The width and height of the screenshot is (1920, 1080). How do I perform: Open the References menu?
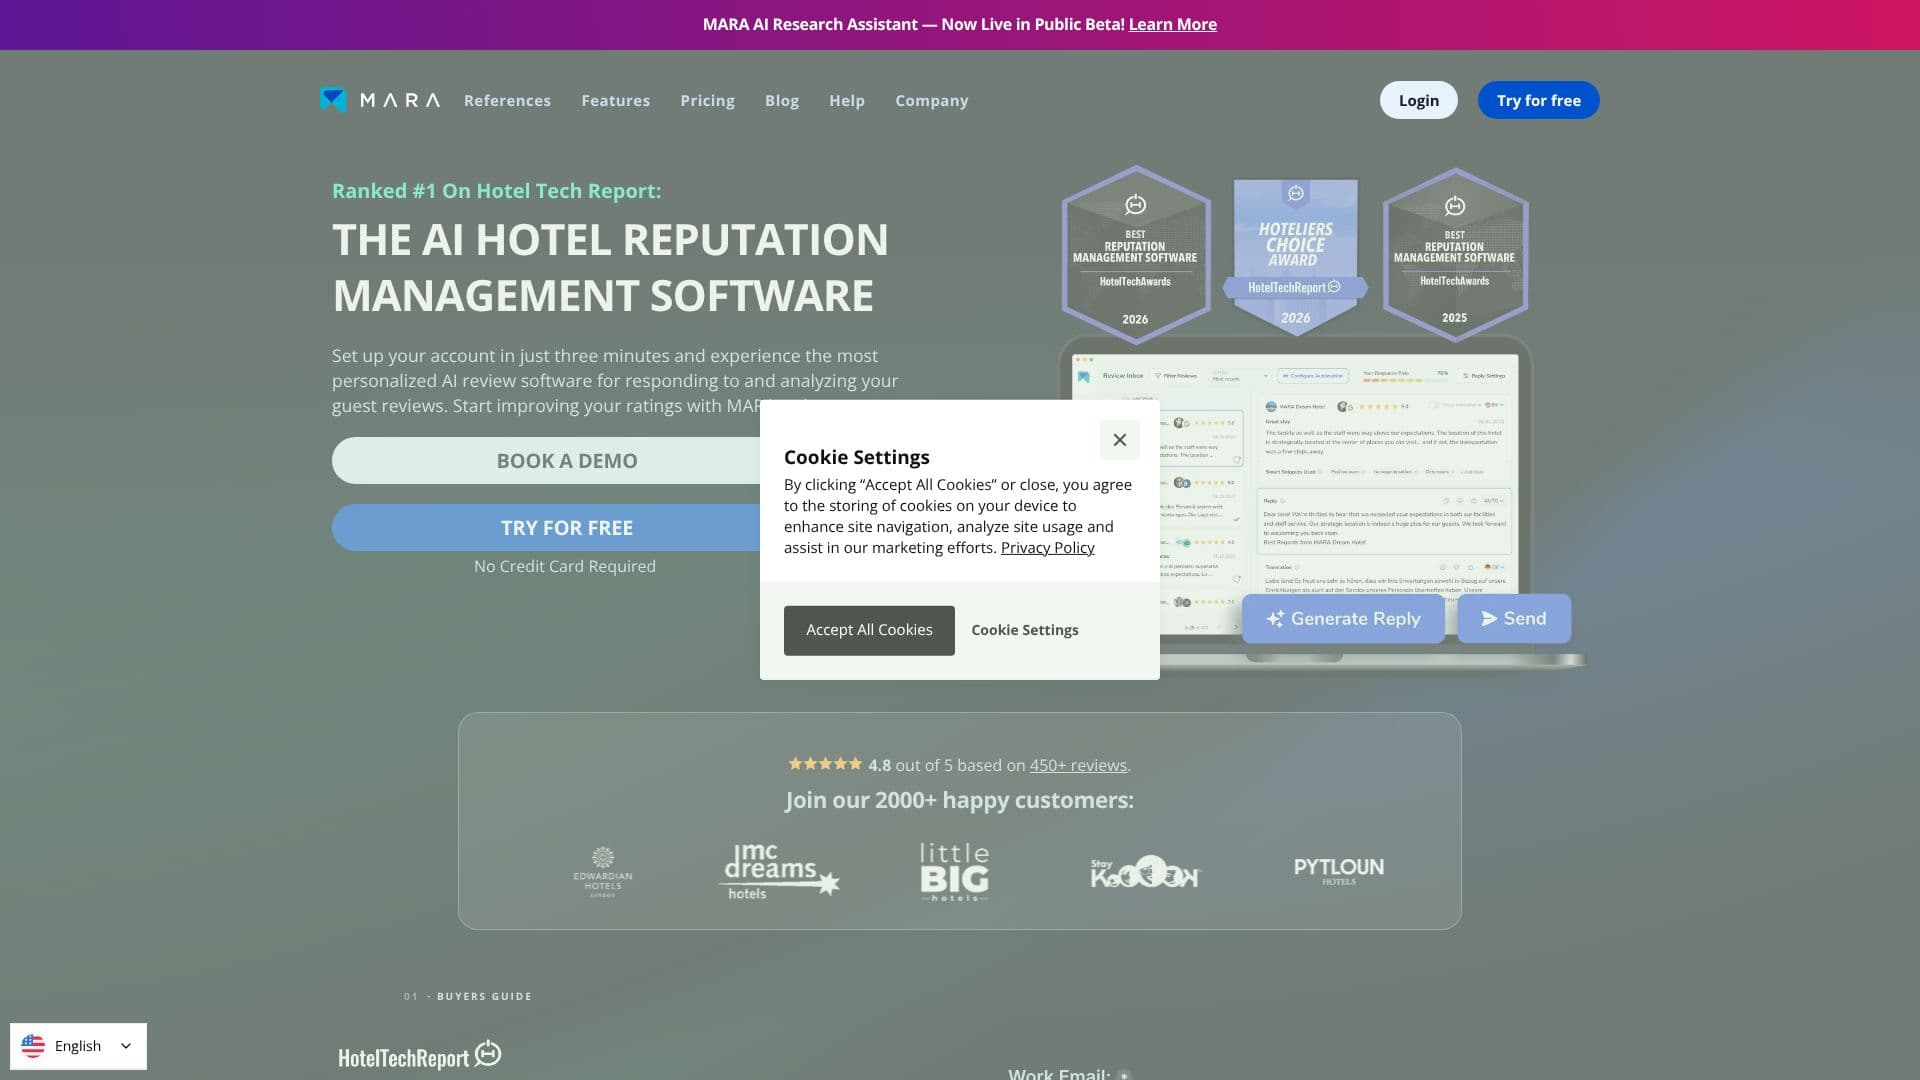pyautogui.click(x=507, y=100)
